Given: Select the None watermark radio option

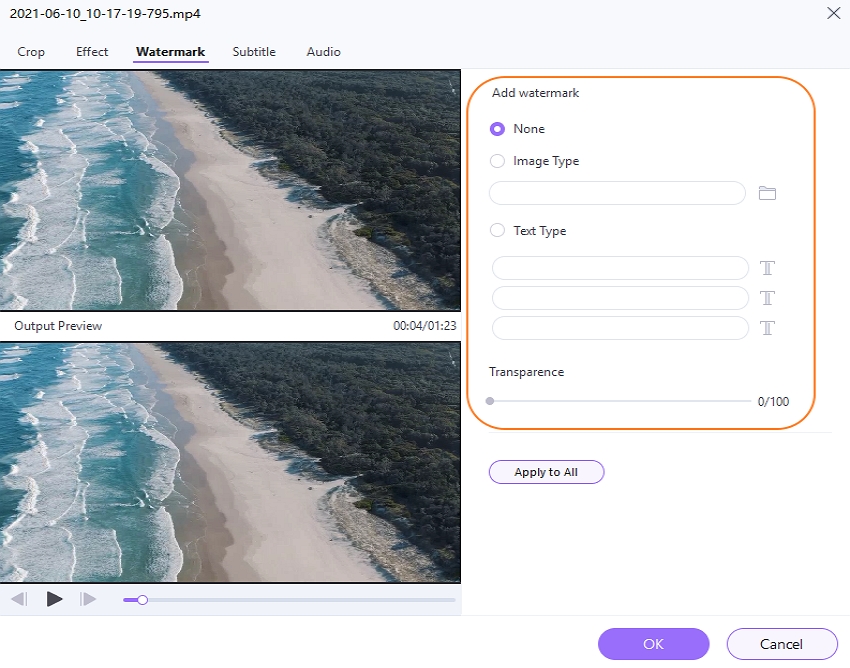Looking at the screenshot, I should pyautogui.click(x=497, y=129).
